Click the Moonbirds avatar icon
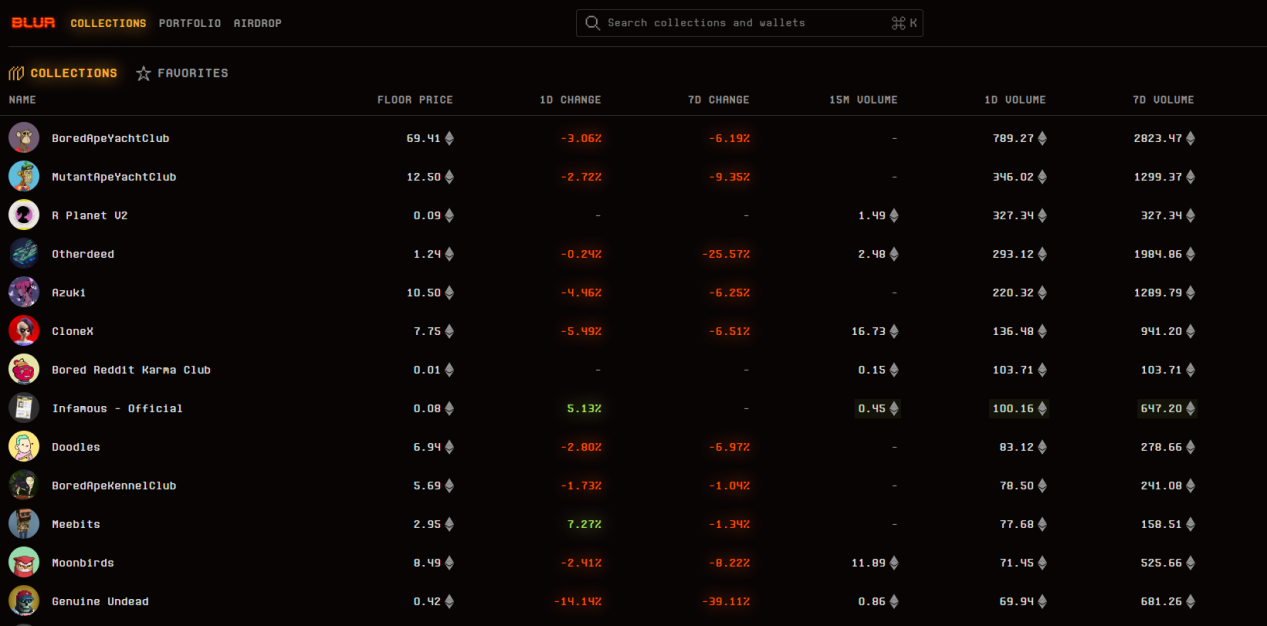Viewport: 1267px width, 626px height. click(x=24, y=563)
